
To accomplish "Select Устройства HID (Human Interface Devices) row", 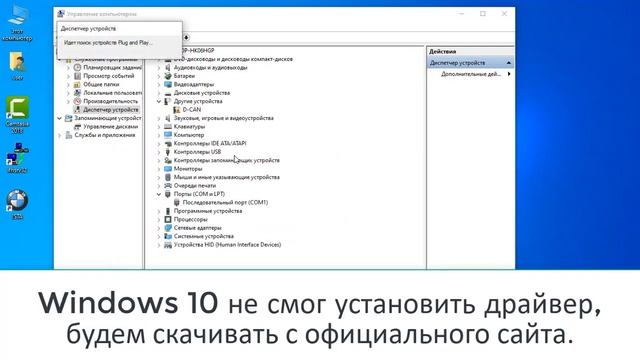I will pos(227,245).
